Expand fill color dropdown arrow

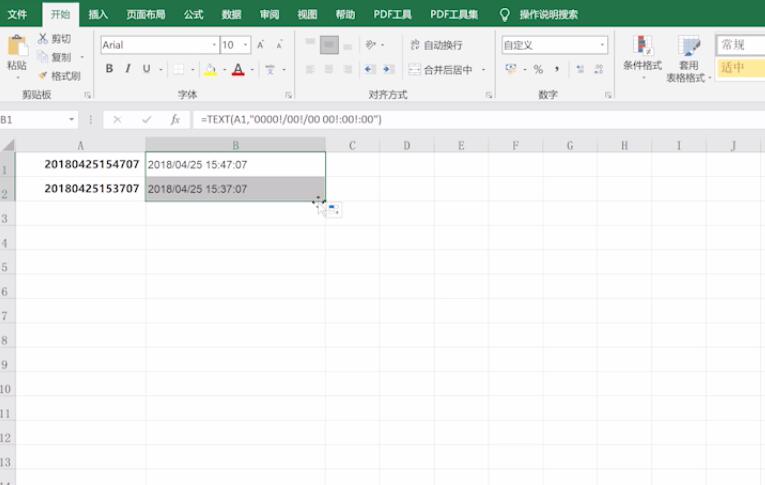pyautogui.click(x=224, y=69)
